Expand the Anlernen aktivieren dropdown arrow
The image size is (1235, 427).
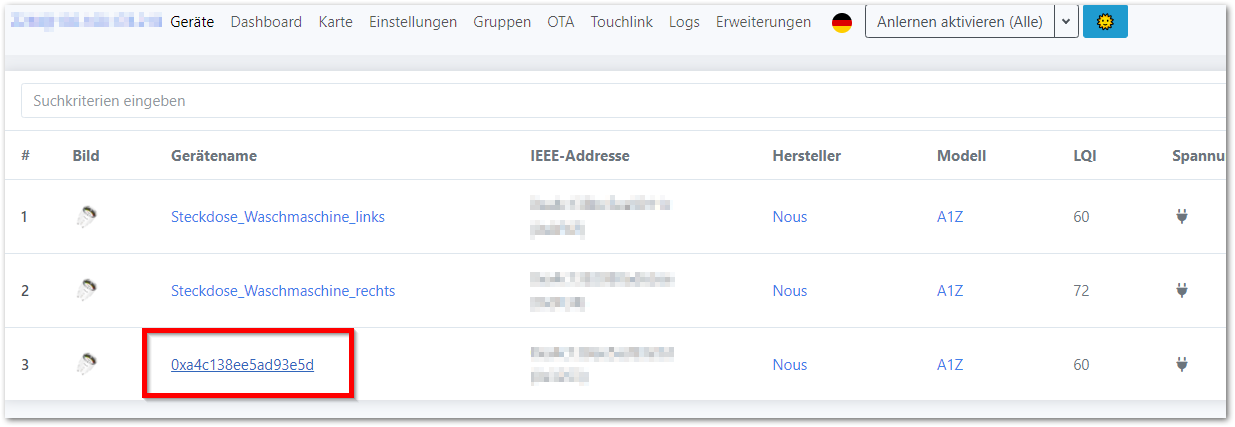(1066, 22)
